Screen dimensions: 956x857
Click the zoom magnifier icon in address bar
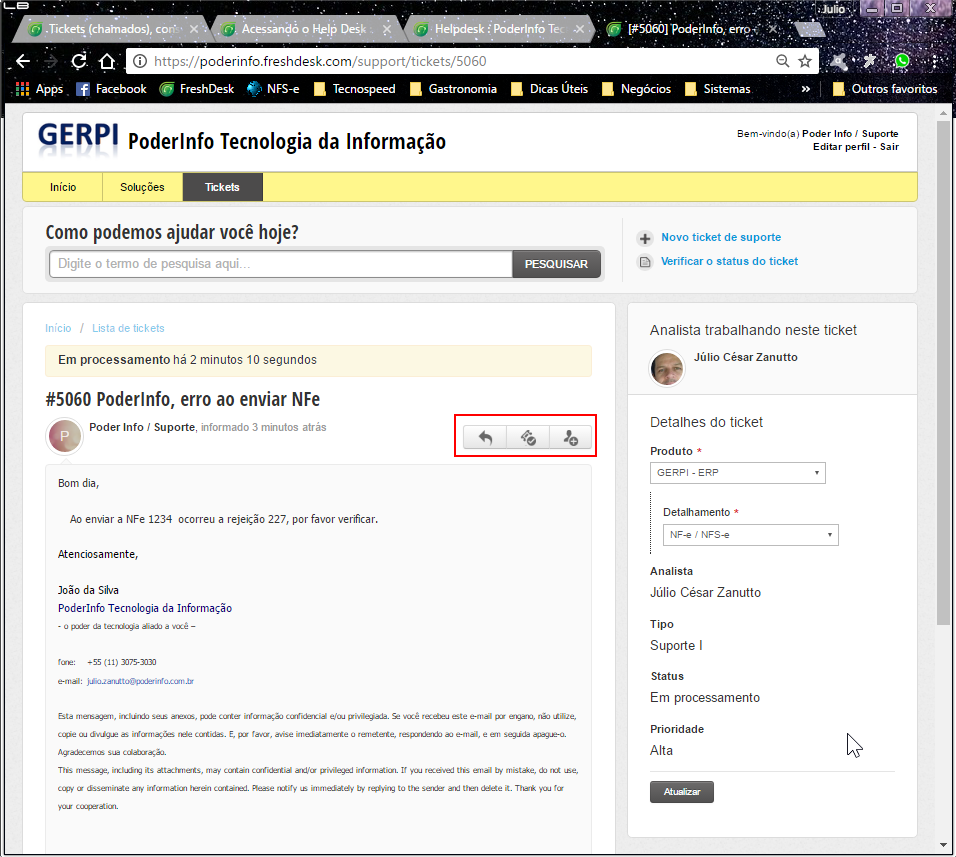click(x=782, y=61)
